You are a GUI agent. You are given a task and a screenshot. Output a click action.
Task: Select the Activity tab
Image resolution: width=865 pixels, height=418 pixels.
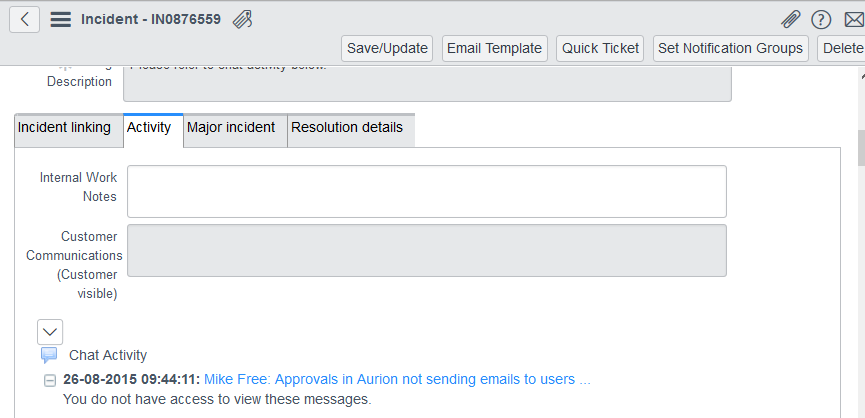(x=153, y=131)
